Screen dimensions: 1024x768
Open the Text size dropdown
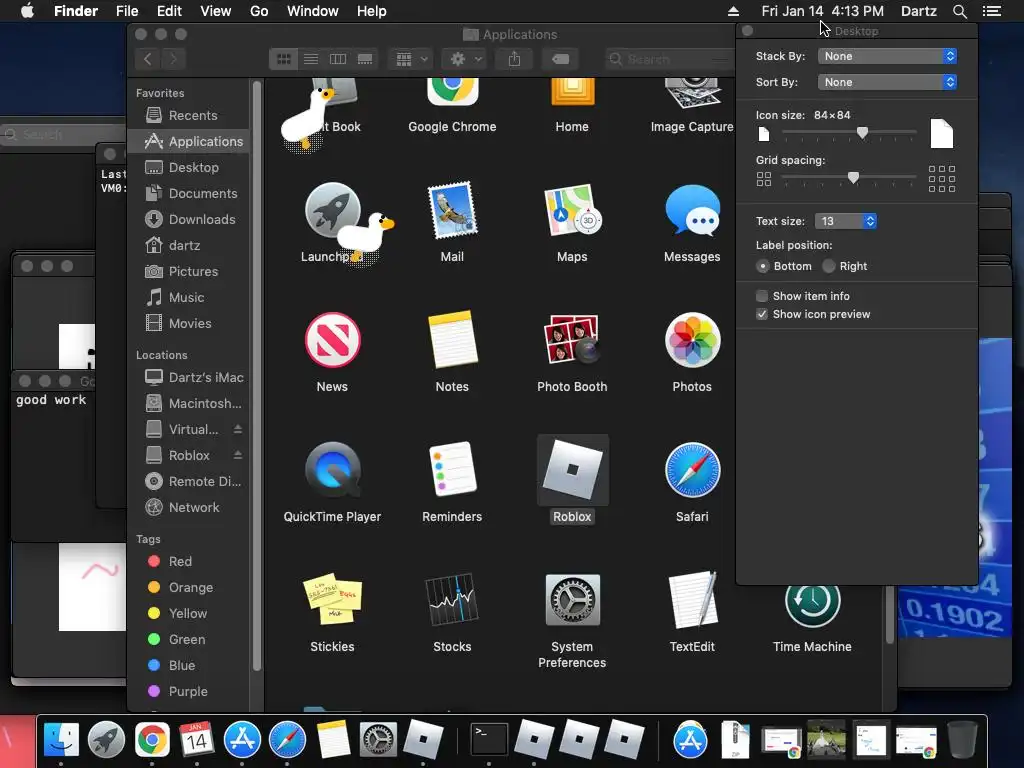point(846,221)
